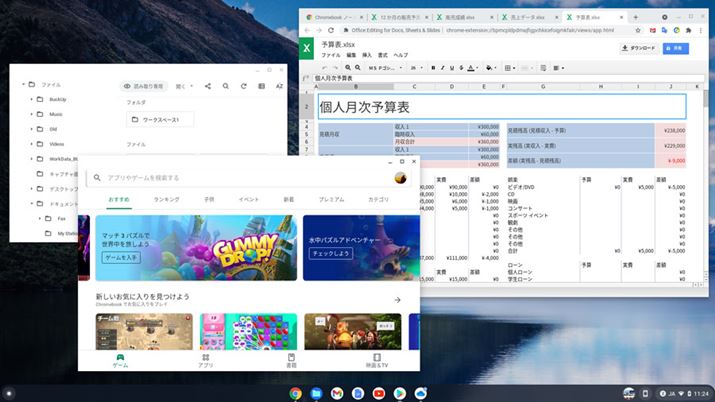Switch to カテゴリ tab in Play Store

378,200
